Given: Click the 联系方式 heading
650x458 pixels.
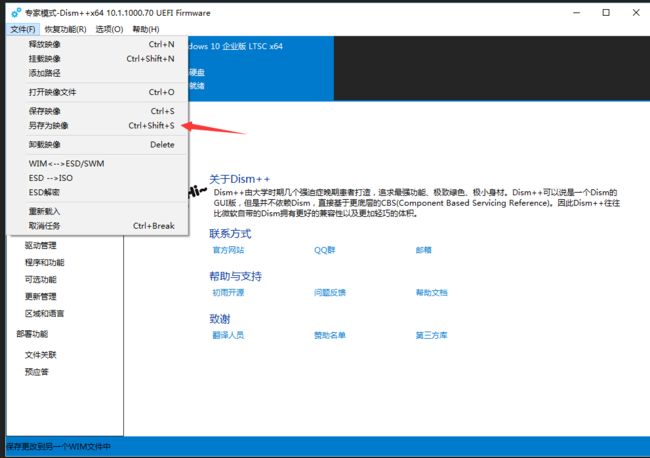Looking at the screenshot, I should click(230, 234).
